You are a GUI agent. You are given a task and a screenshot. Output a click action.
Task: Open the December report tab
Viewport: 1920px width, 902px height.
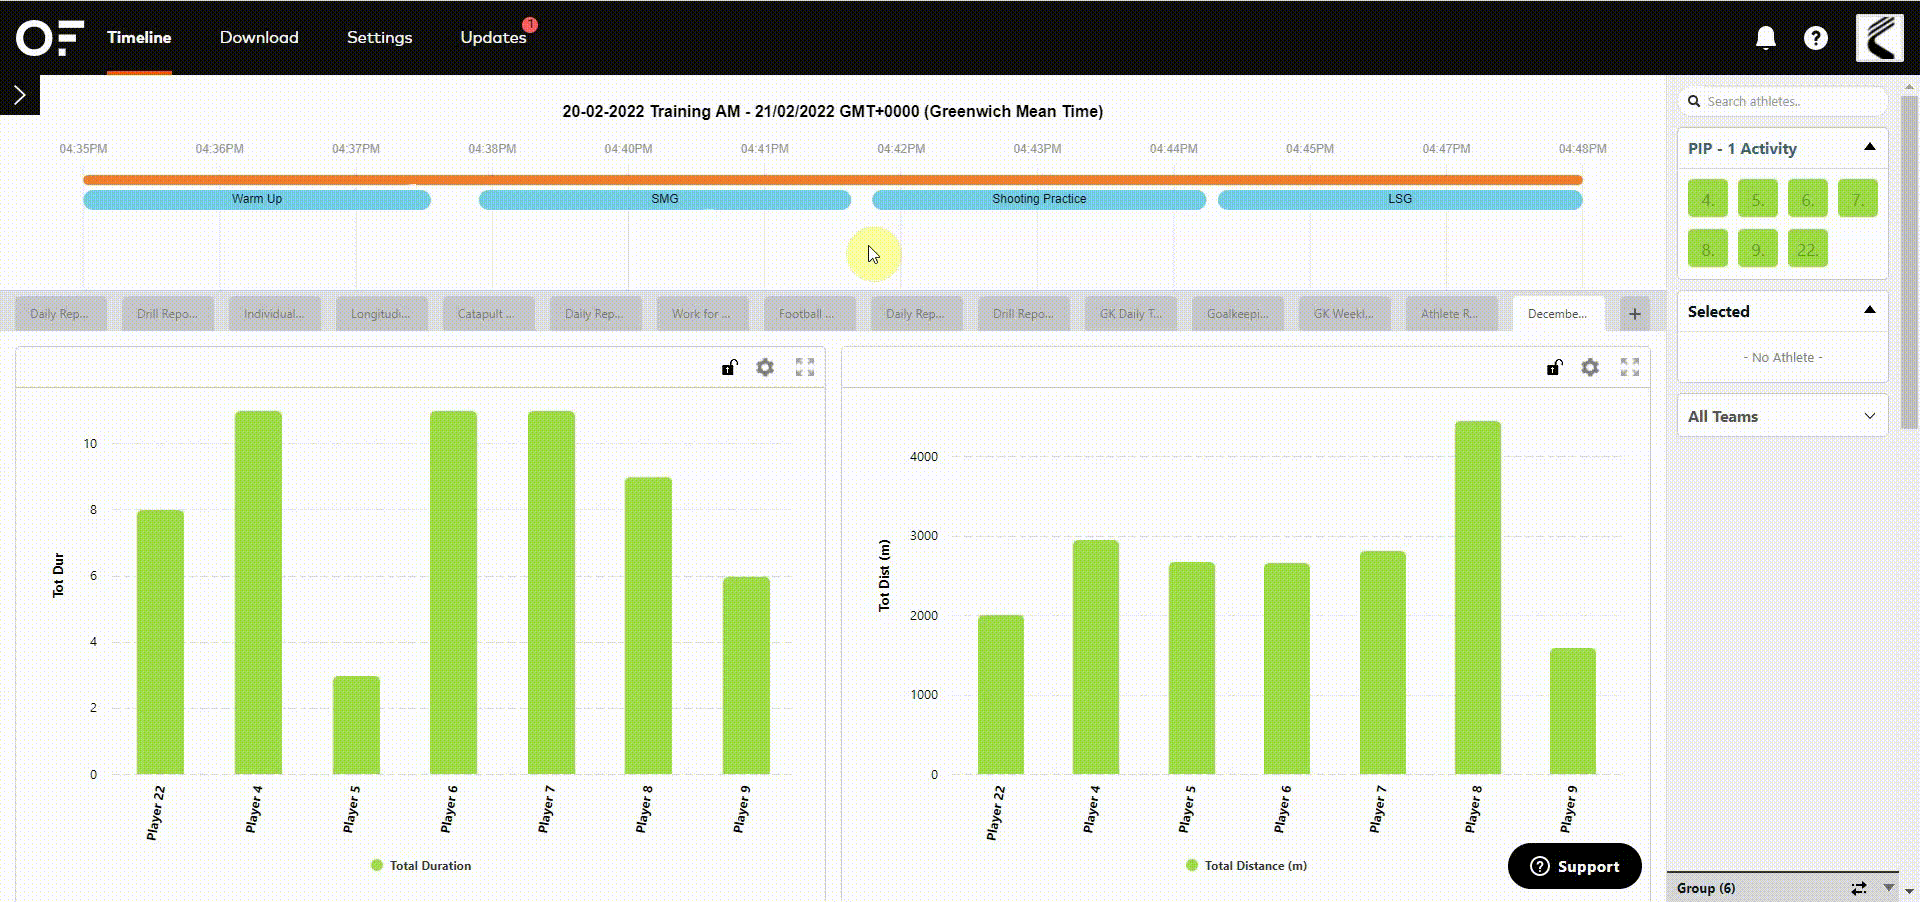click(x=1558, y=313)
